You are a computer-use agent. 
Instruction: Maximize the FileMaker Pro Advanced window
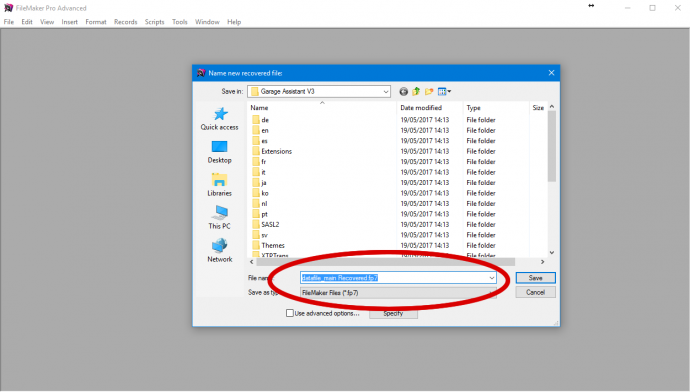tap(653, 8)
